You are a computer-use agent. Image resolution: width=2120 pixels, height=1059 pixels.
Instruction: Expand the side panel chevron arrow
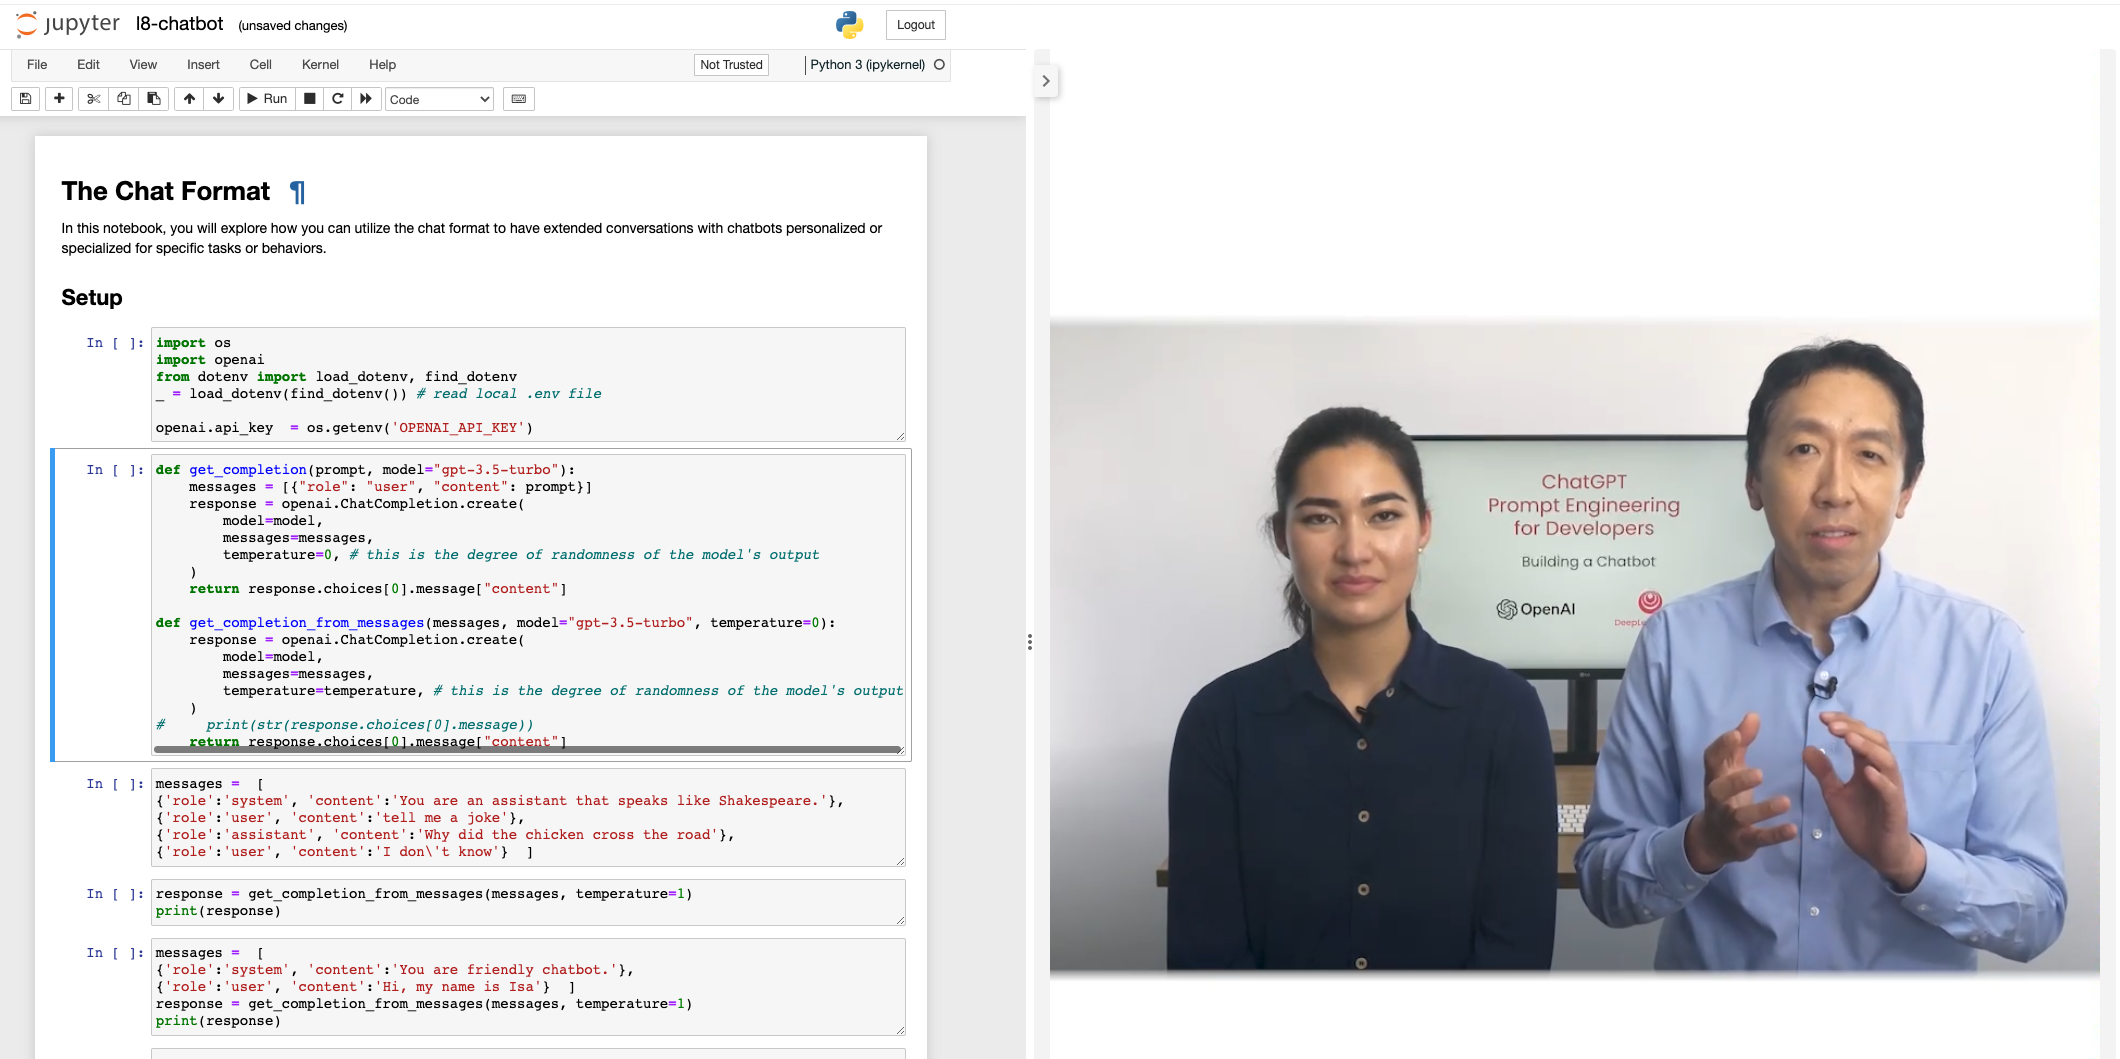[1046, 81]
